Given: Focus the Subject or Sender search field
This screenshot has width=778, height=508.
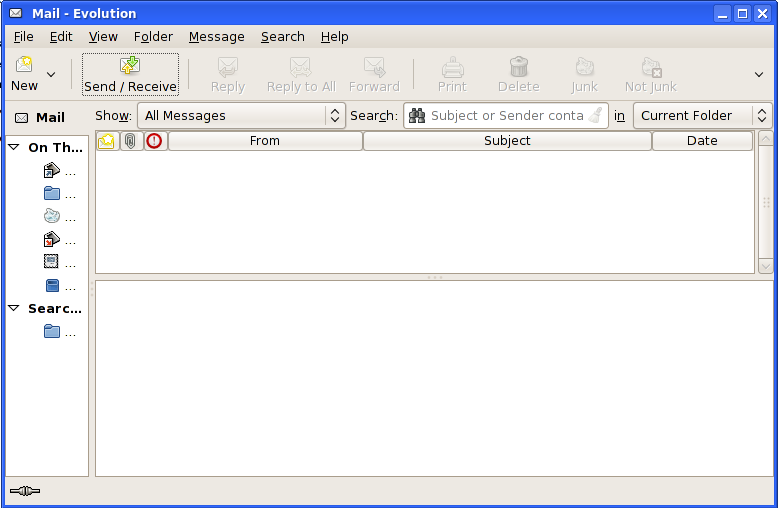Looking at the screenshot, I should click(x=507, y=116).
